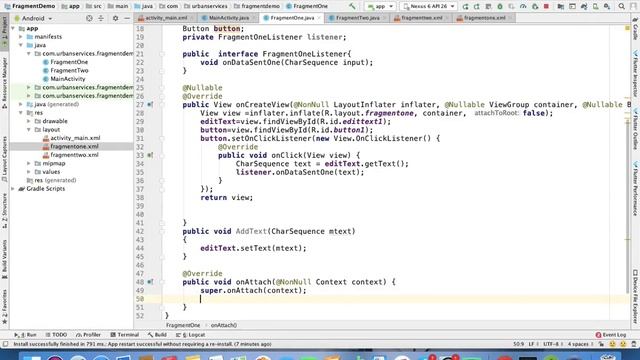This screenshot has width=640, height=360.
Task: Open Project panel settings gear
Action: (116, 18)
